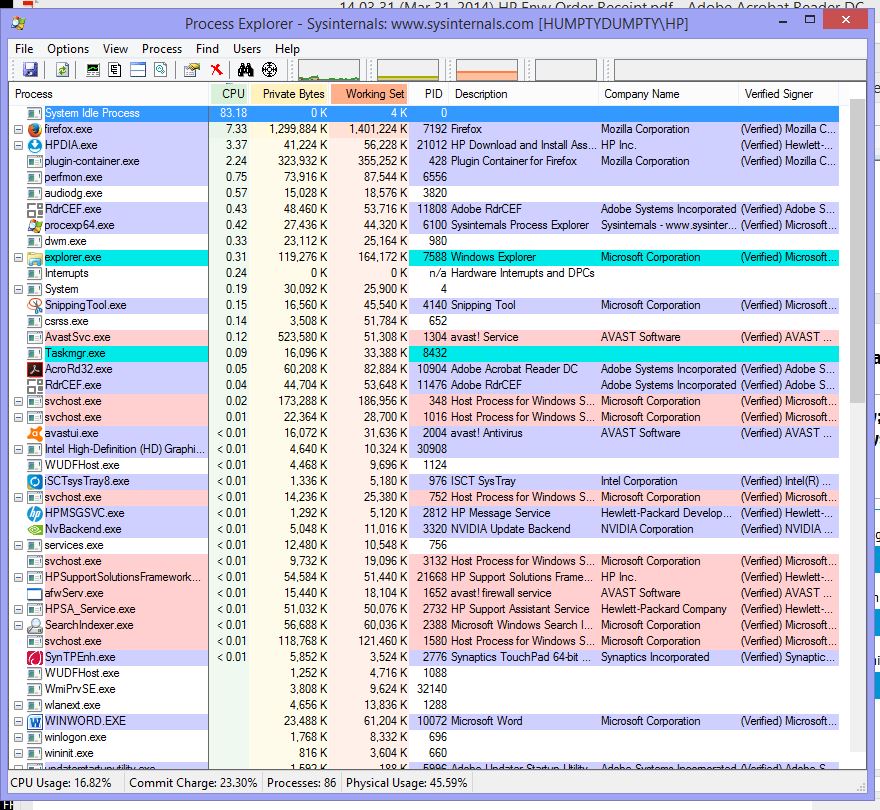
Task: Click the HPDIA.exe download icon
Action: (35, 145)
